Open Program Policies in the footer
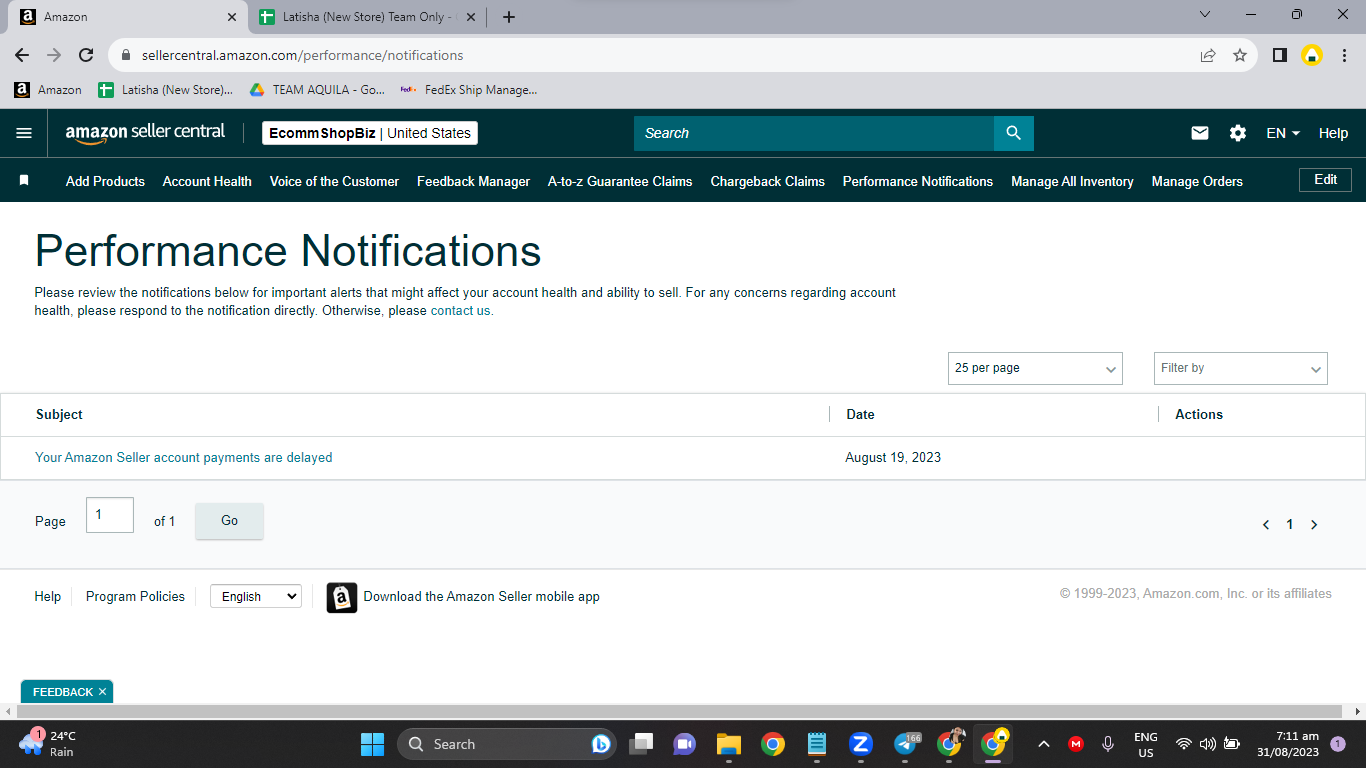 (135, 596)
